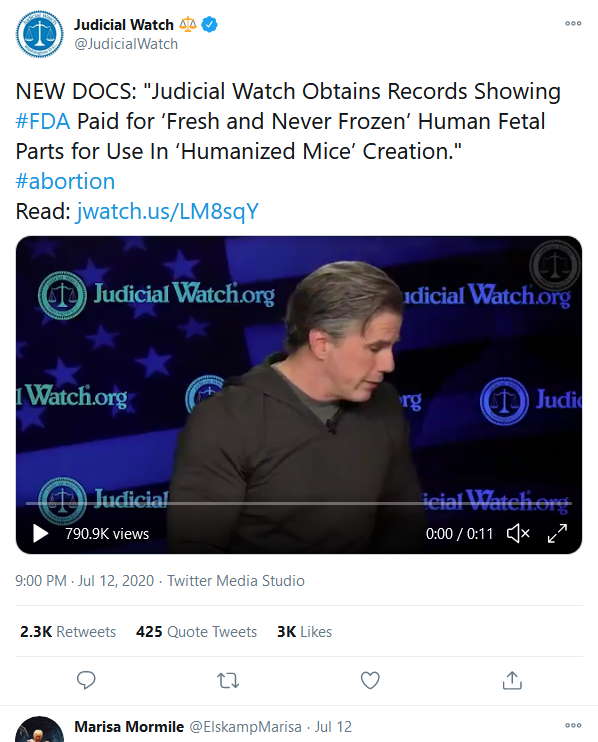View the 3K Likes list
Viewport: 598px width, 742px height.
[304, 632]
